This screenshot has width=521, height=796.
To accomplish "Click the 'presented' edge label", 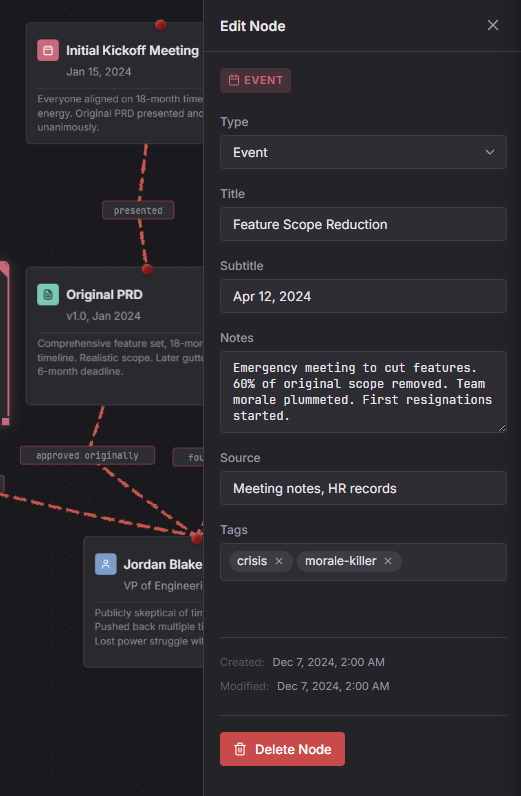I will click(138, 211).
